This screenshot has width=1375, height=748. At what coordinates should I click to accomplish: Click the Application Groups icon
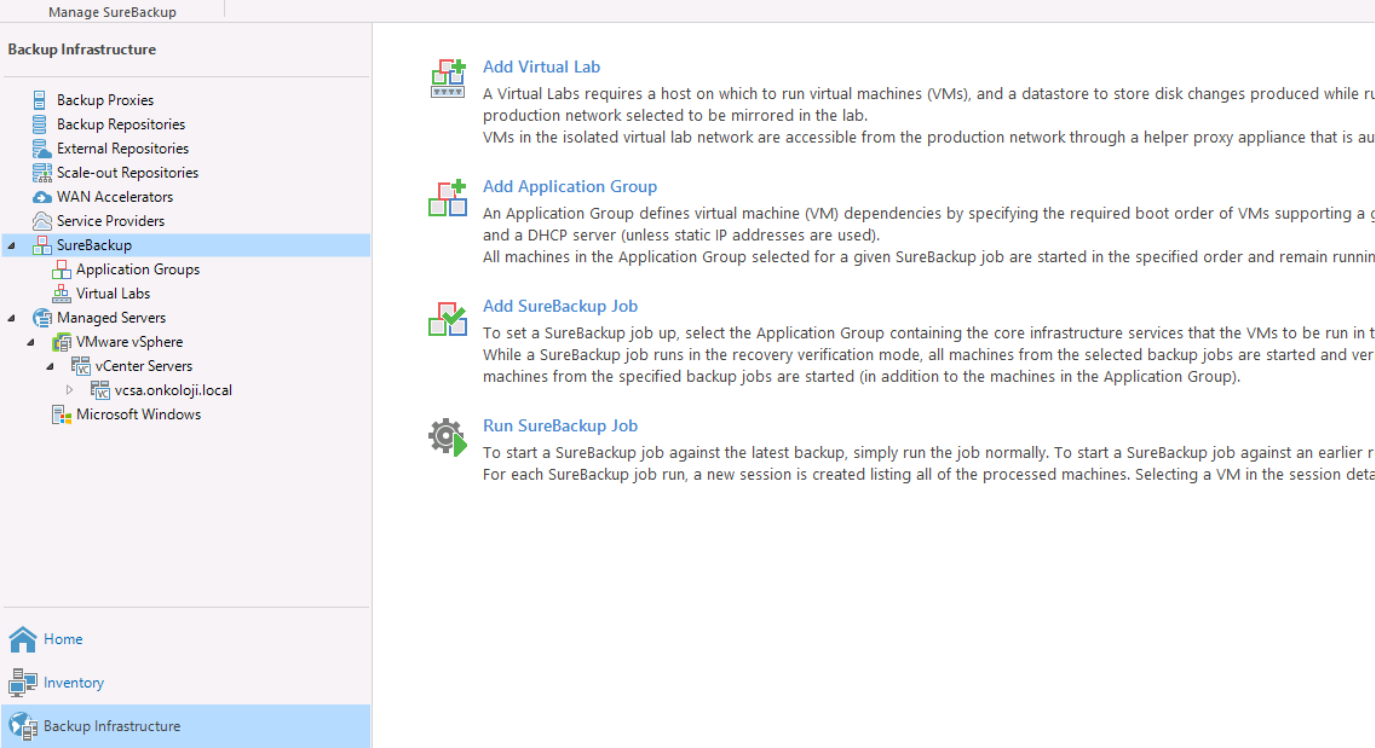[x=61, y=269]
